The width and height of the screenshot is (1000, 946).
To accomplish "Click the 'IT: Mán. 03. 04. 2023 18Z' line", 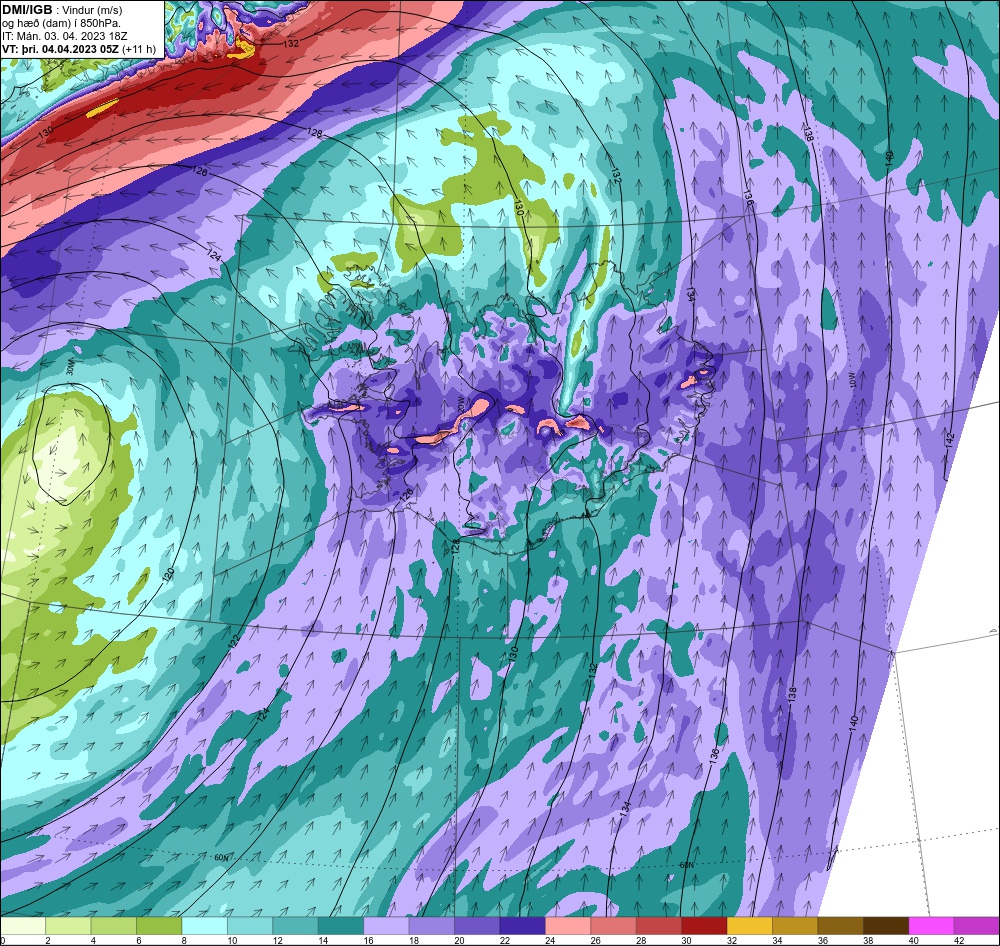I will pyautogui.click(x=66, y=36).
